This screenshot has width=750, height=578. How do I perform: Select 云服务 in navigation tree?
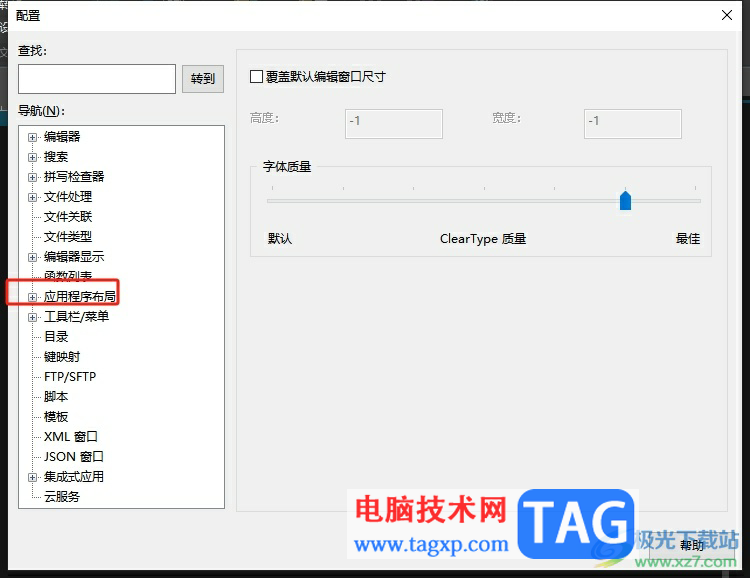pyautogui.click(x=62, y=497)
